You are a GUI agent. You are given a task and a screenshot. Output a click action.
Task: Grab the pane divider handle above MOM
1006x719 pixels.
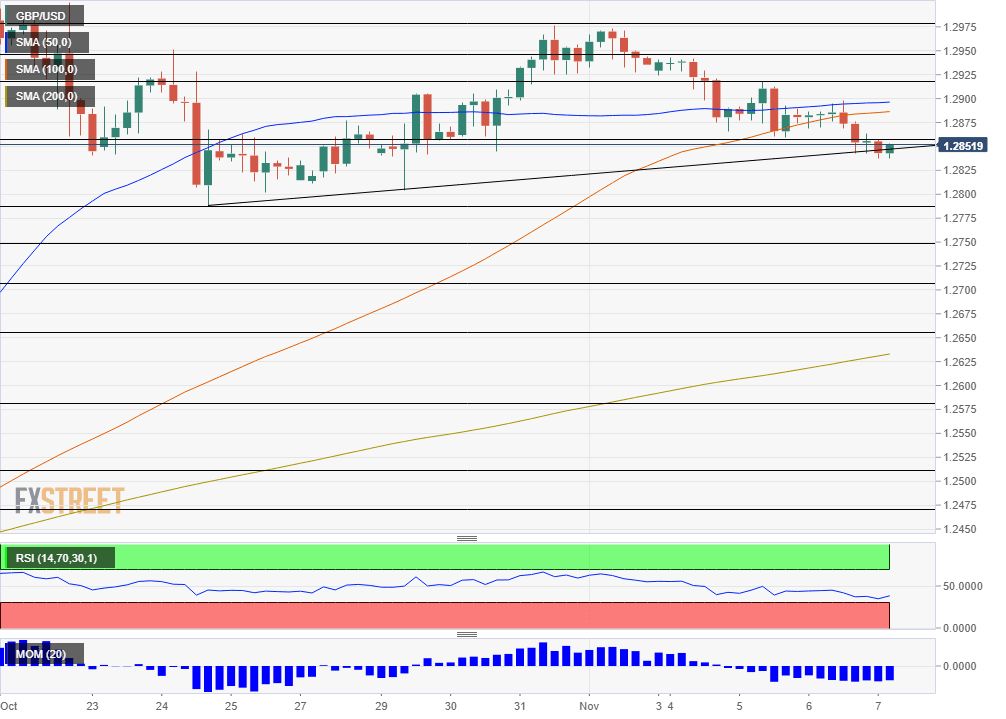tap(467, 634)
